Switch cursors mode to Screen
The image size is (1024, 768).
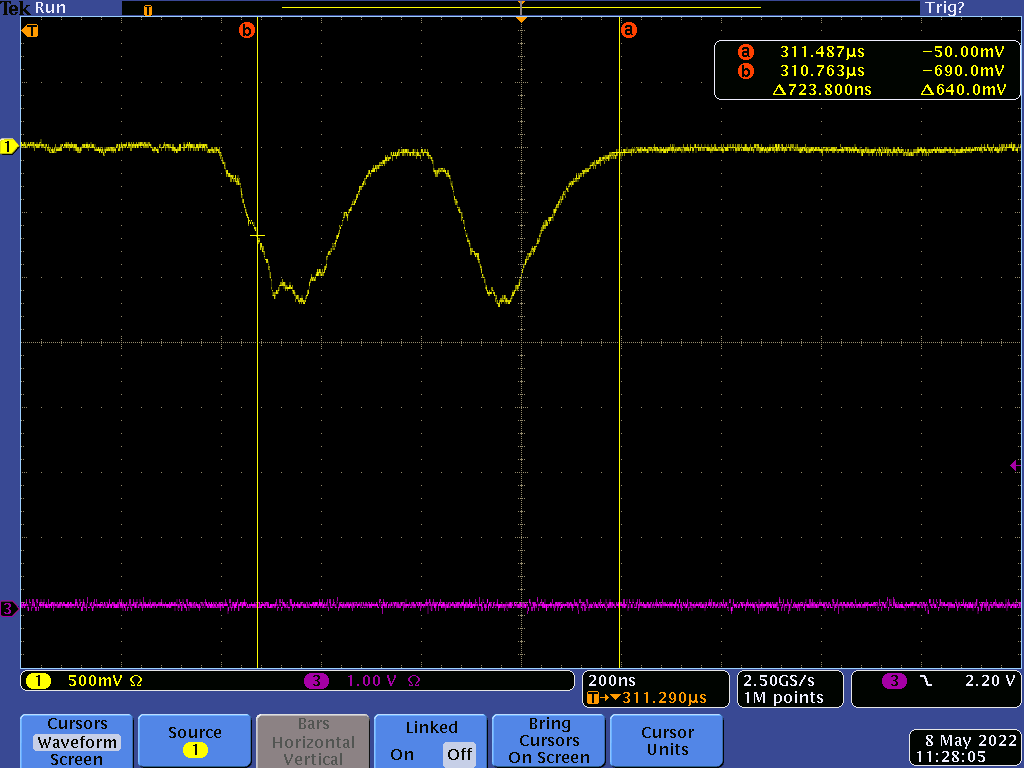point(76,759)
